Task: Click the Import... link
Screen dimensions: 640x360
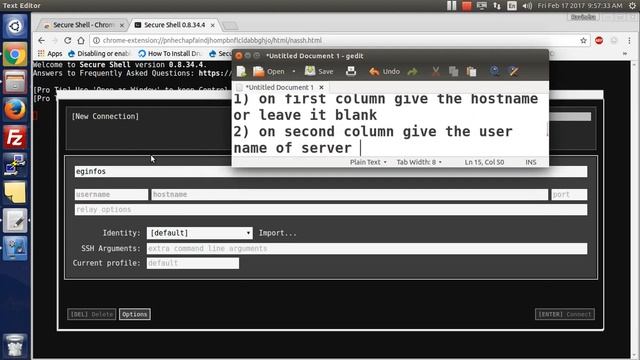Action: (278, 233)
